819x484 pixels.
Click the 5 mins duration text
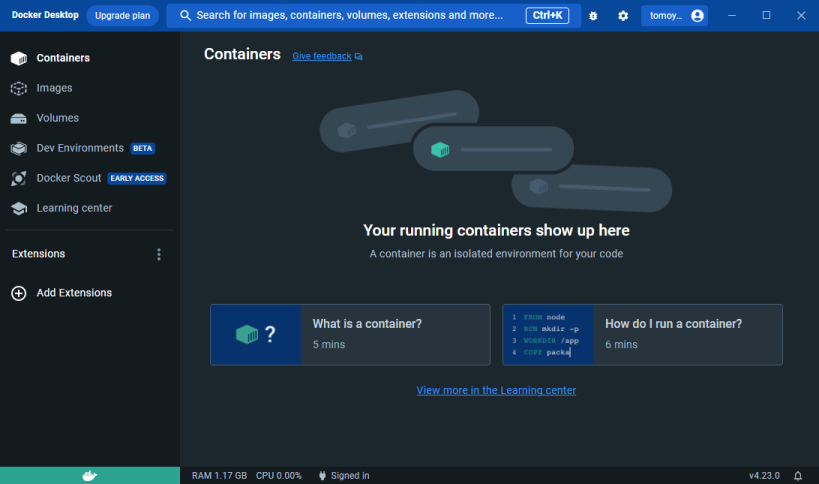[x=329, y=345]
